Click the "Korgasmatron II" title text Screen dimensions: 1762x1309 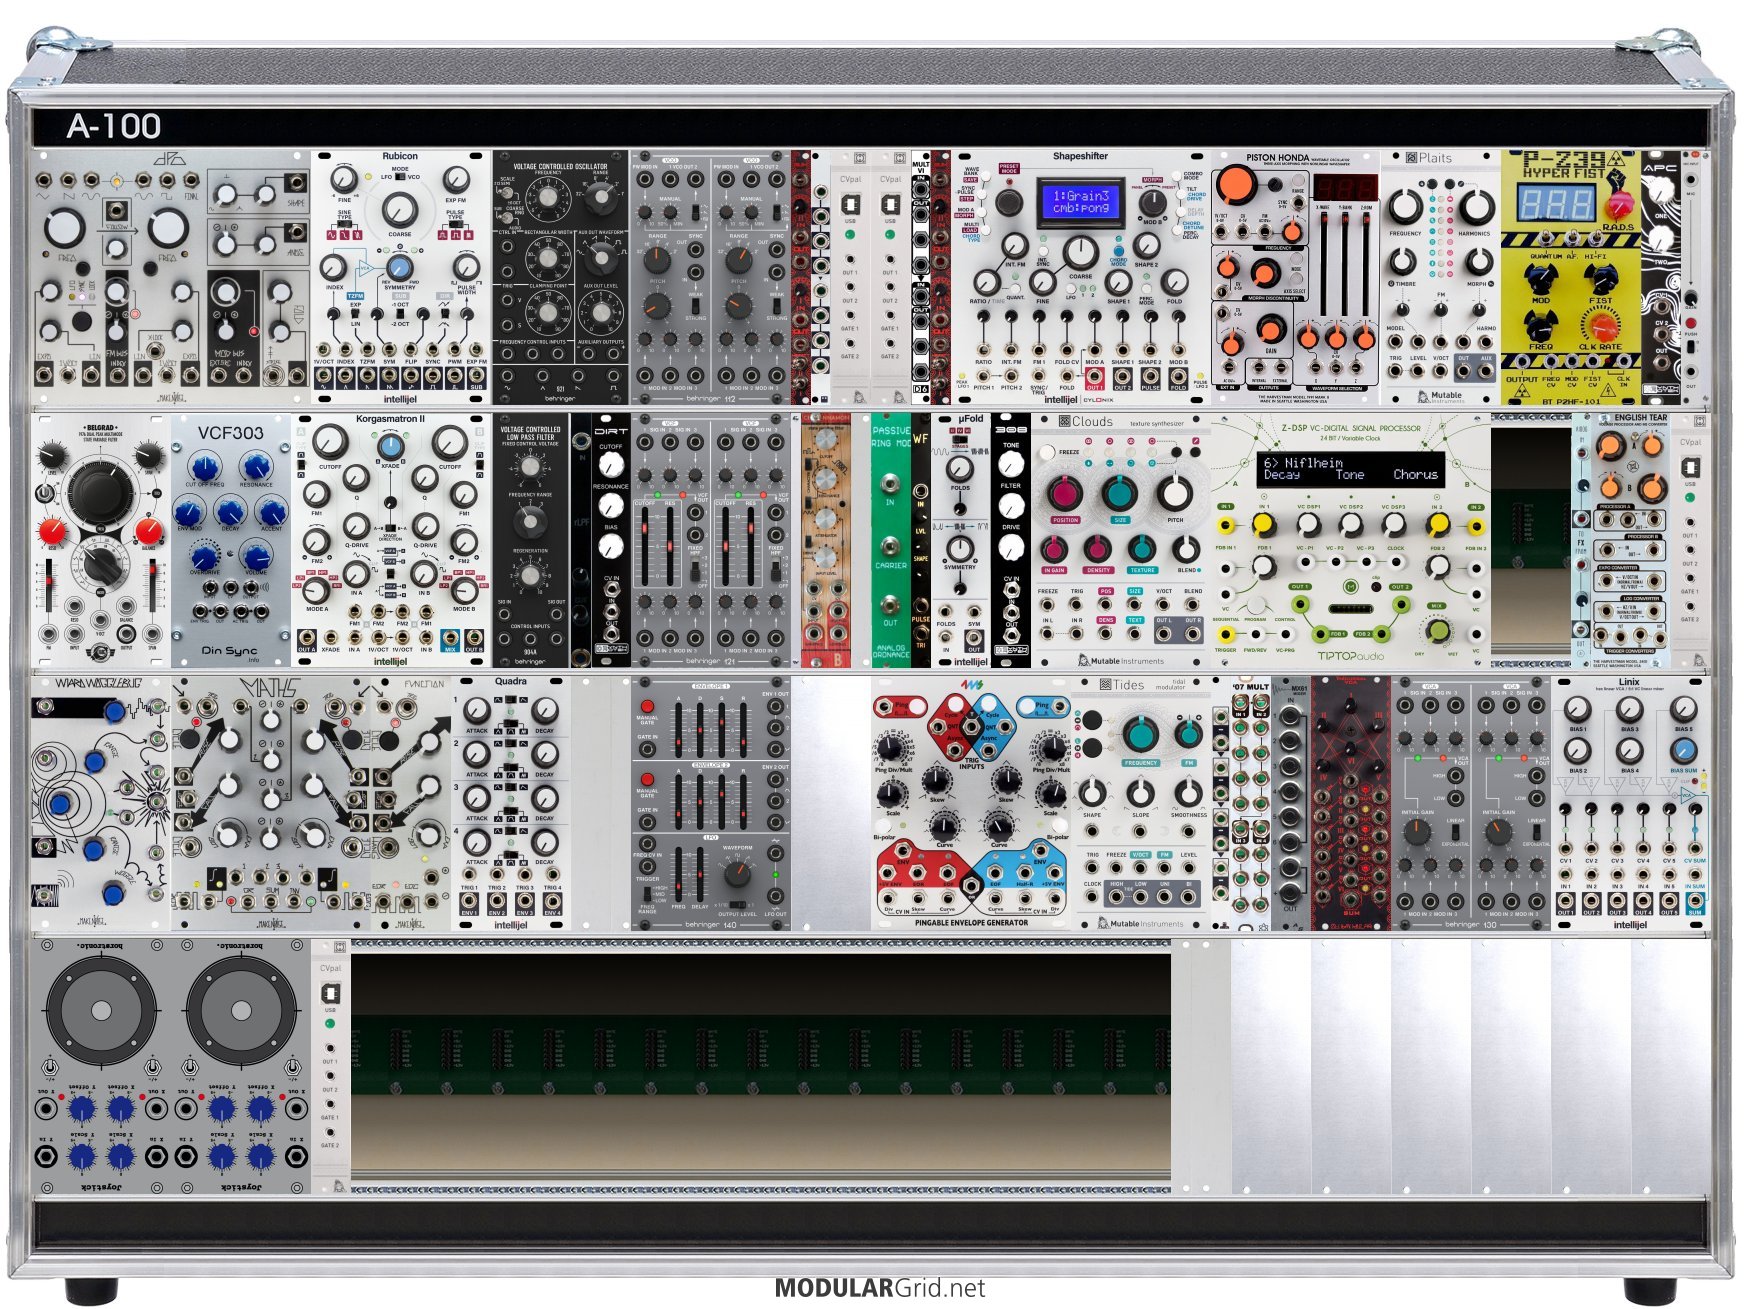tap(390, 419)
